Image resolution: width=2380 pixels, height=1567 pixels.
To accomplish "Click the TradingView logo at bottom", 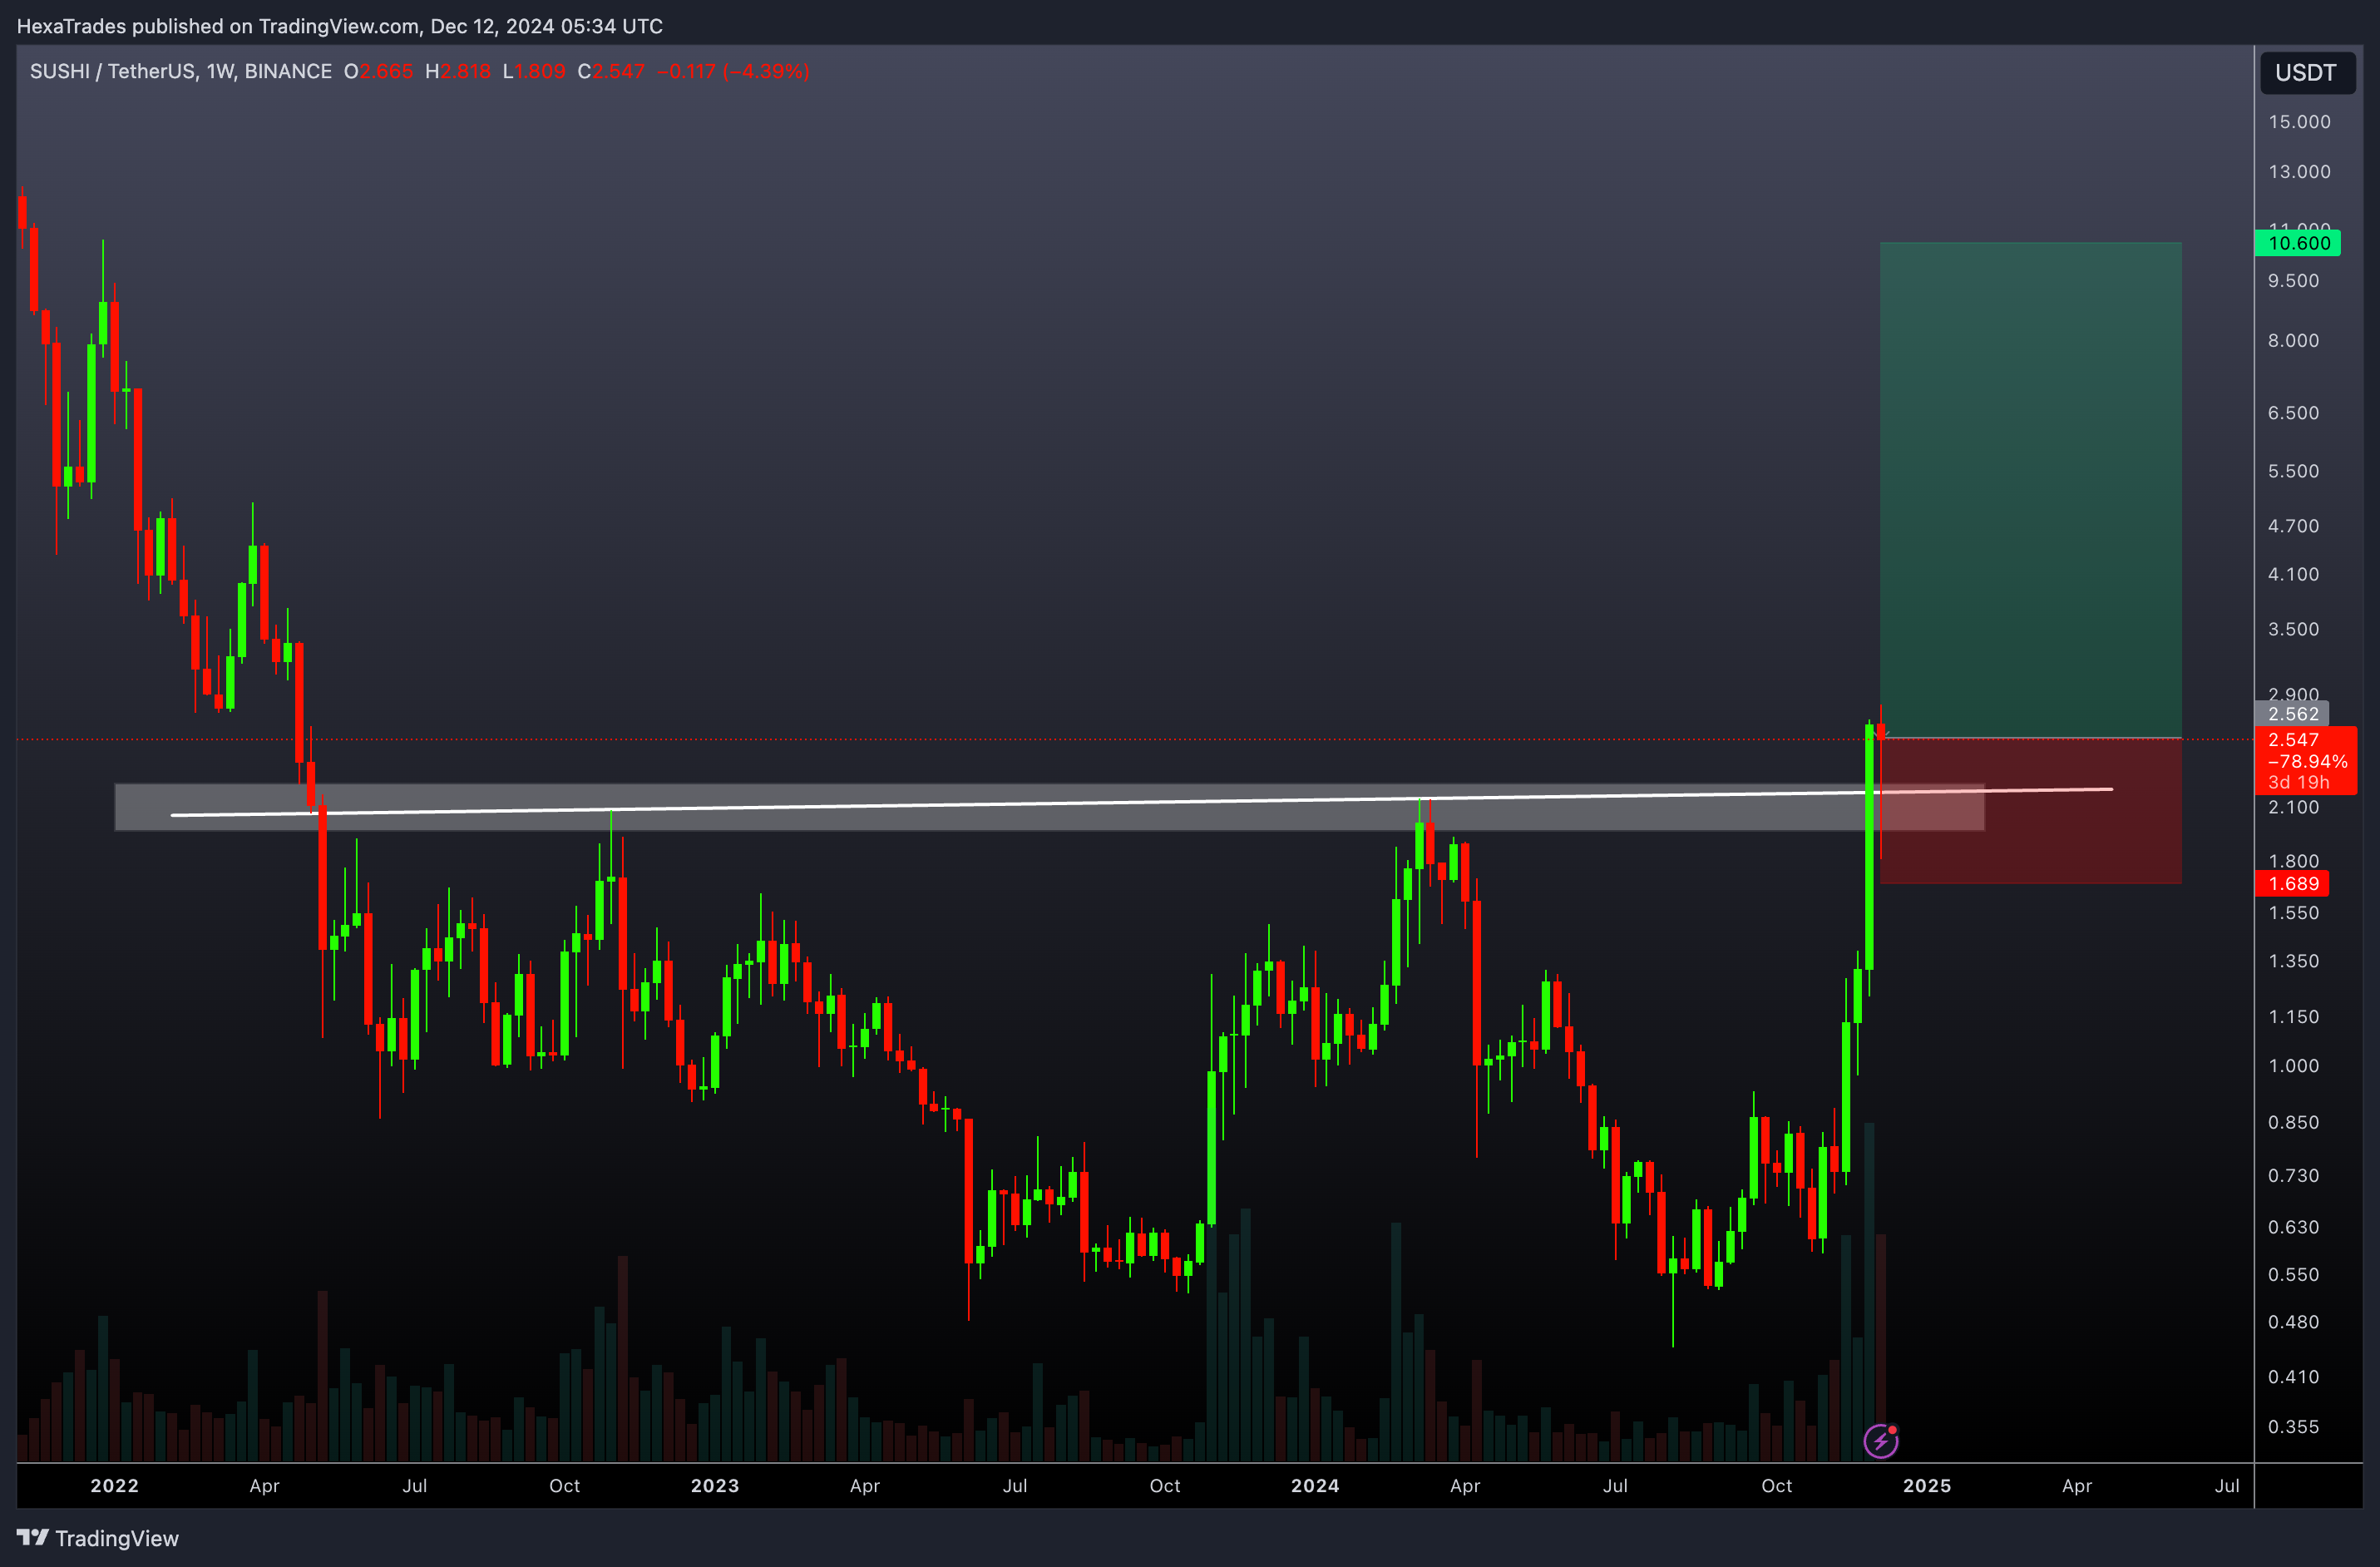I will [98, 1538].
